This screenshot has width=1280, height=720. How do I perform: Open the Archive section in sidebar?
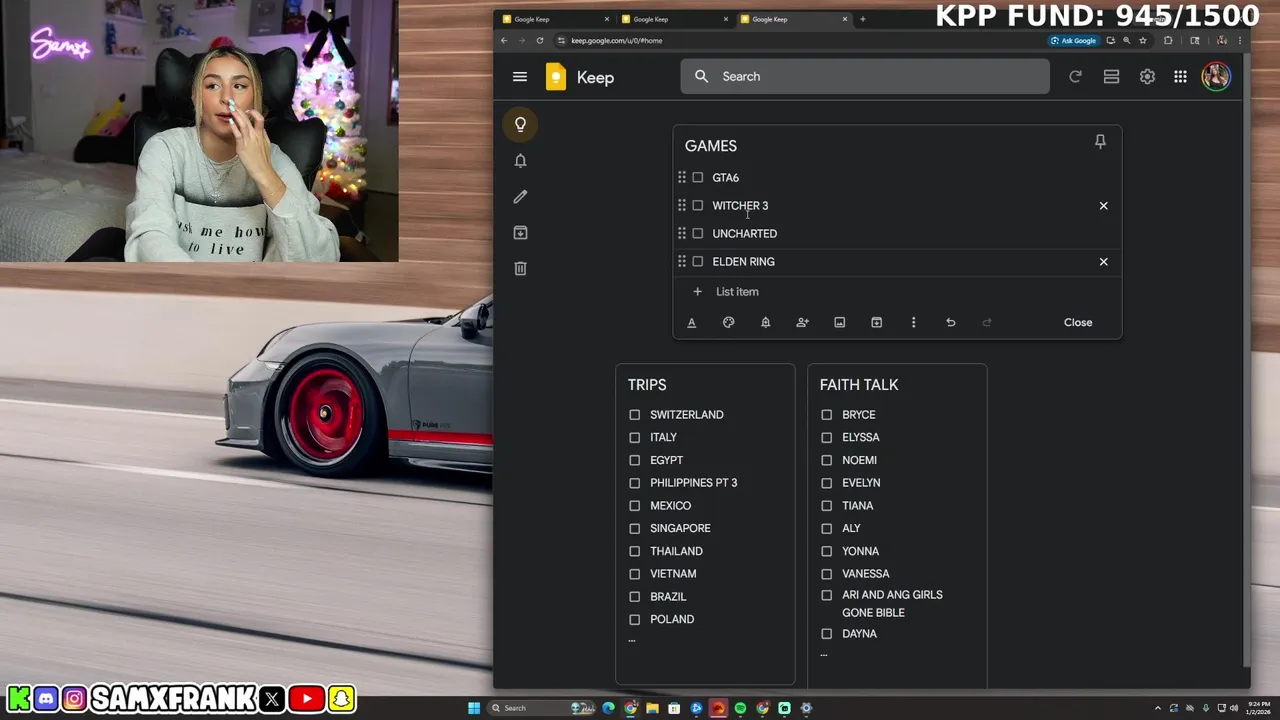(520, 233)
